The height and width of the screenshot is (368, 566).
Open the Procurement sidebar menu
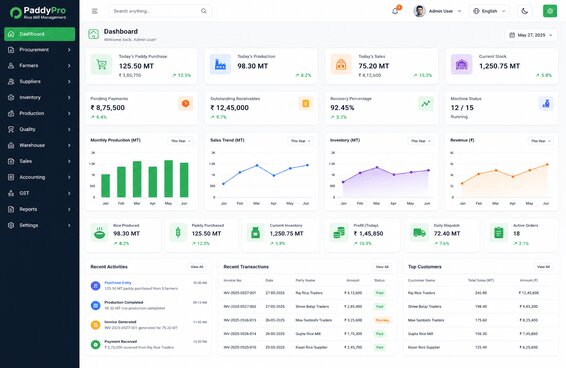tap(40, 50)
